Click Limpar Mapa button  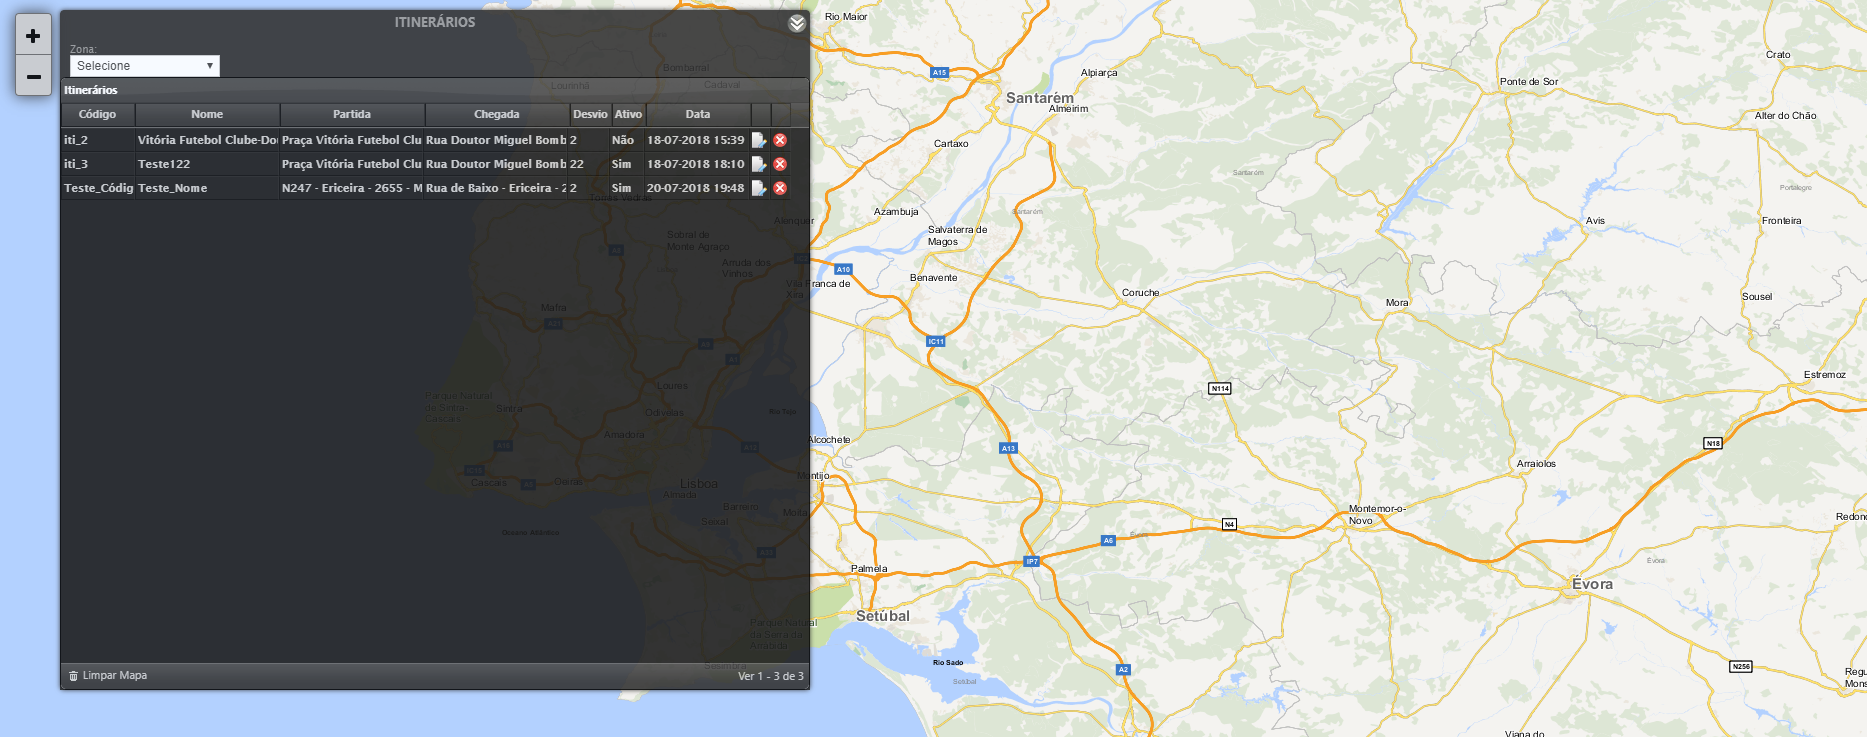pos(108,676)
